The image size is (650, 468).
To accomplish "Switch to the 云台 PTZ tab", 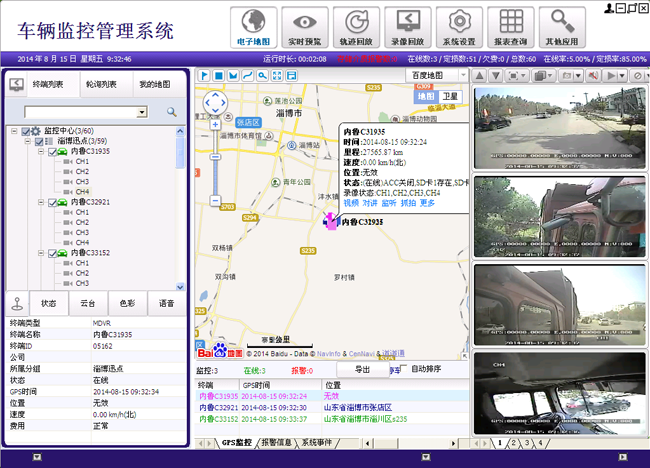I will point(87,303).
